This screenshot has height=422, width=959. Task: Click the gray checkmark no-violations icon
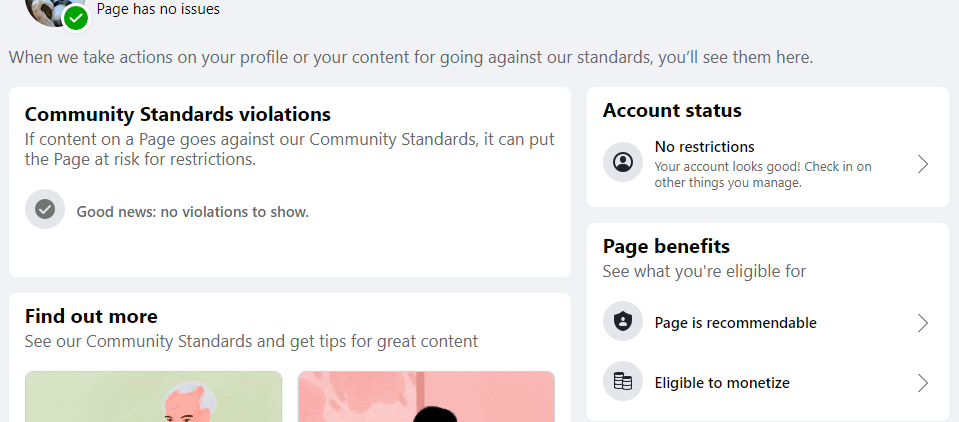click(x=45, y=209)
